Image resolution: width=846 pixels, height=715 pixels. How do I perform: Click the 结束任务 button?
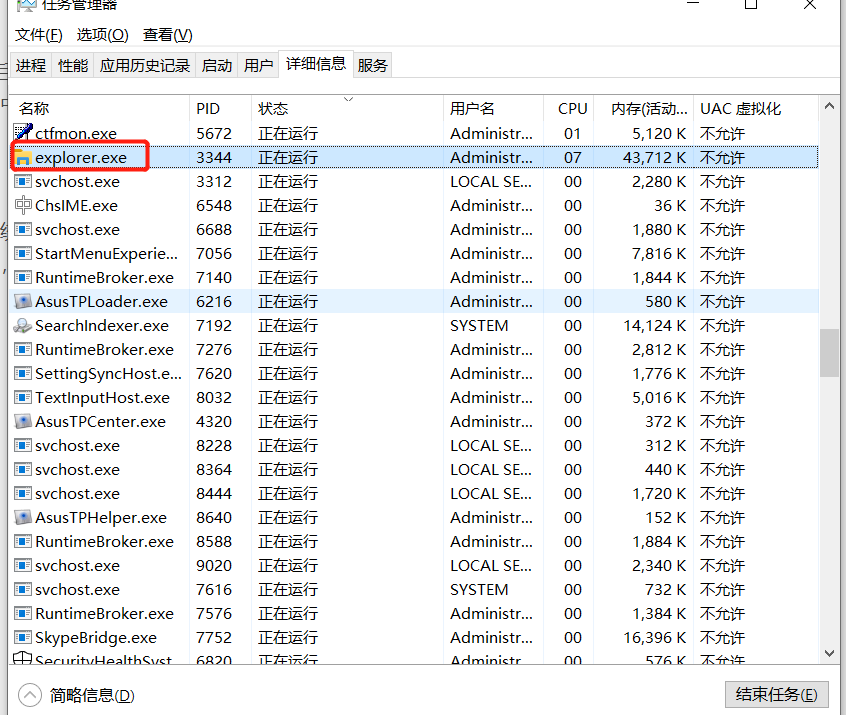click(777, 693)
